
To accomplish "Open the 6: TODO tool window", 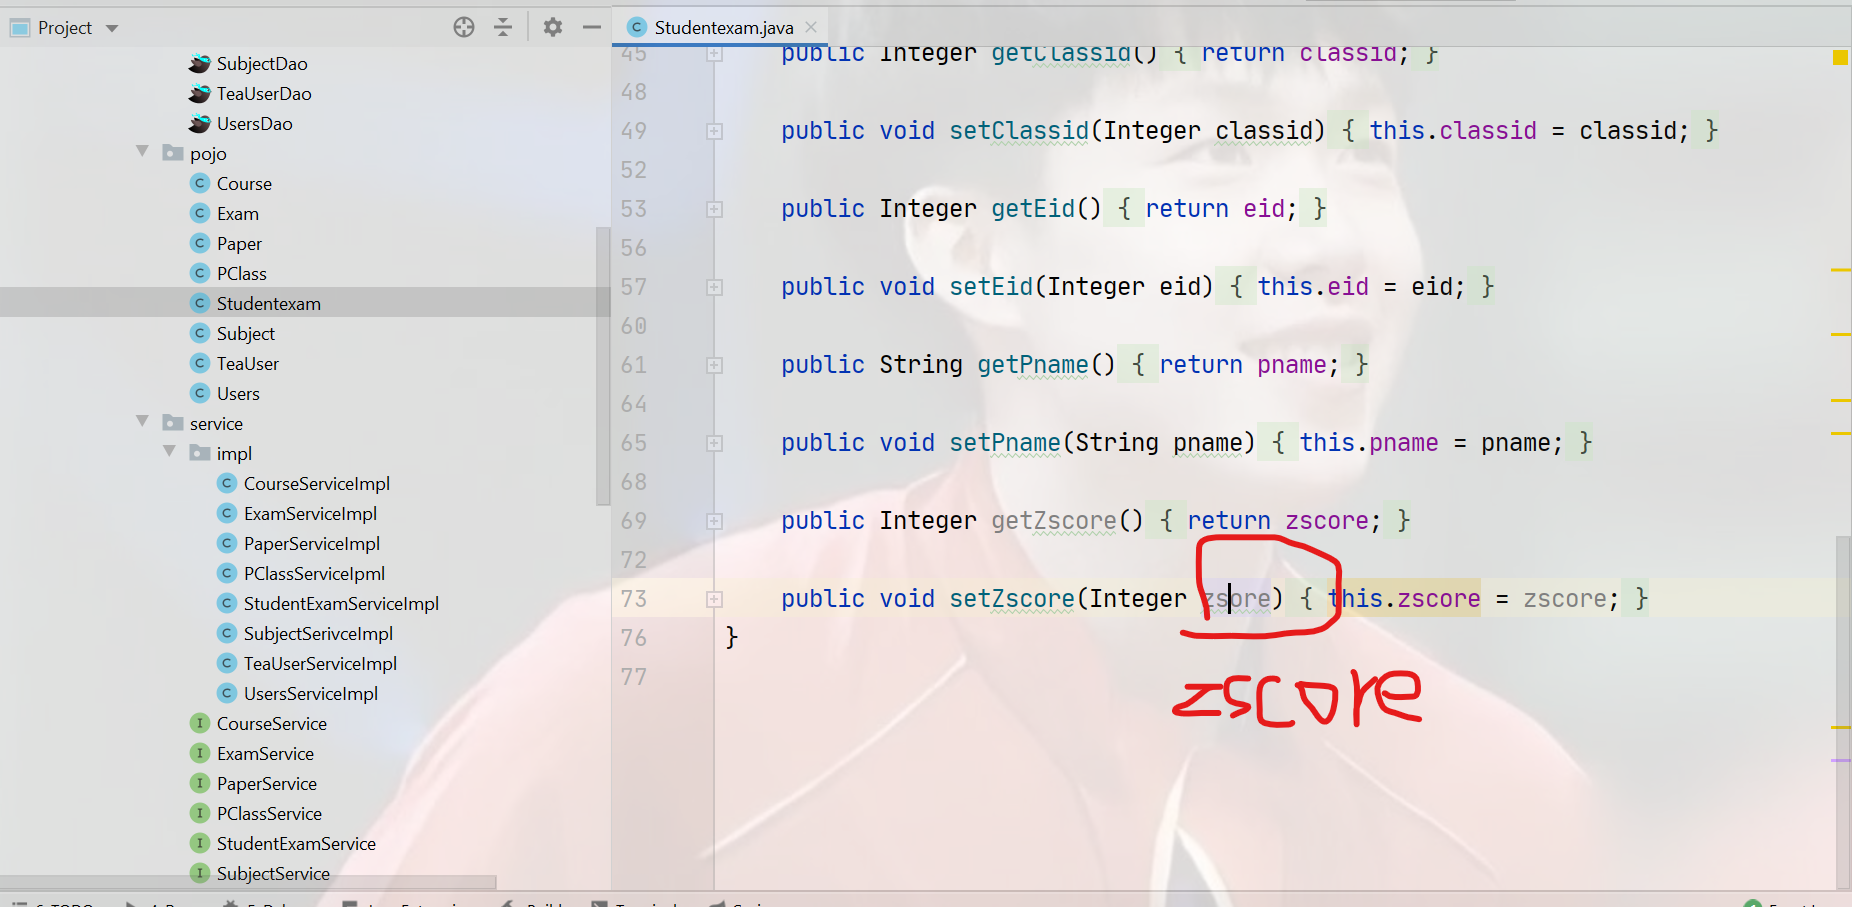I will [58, 903].
